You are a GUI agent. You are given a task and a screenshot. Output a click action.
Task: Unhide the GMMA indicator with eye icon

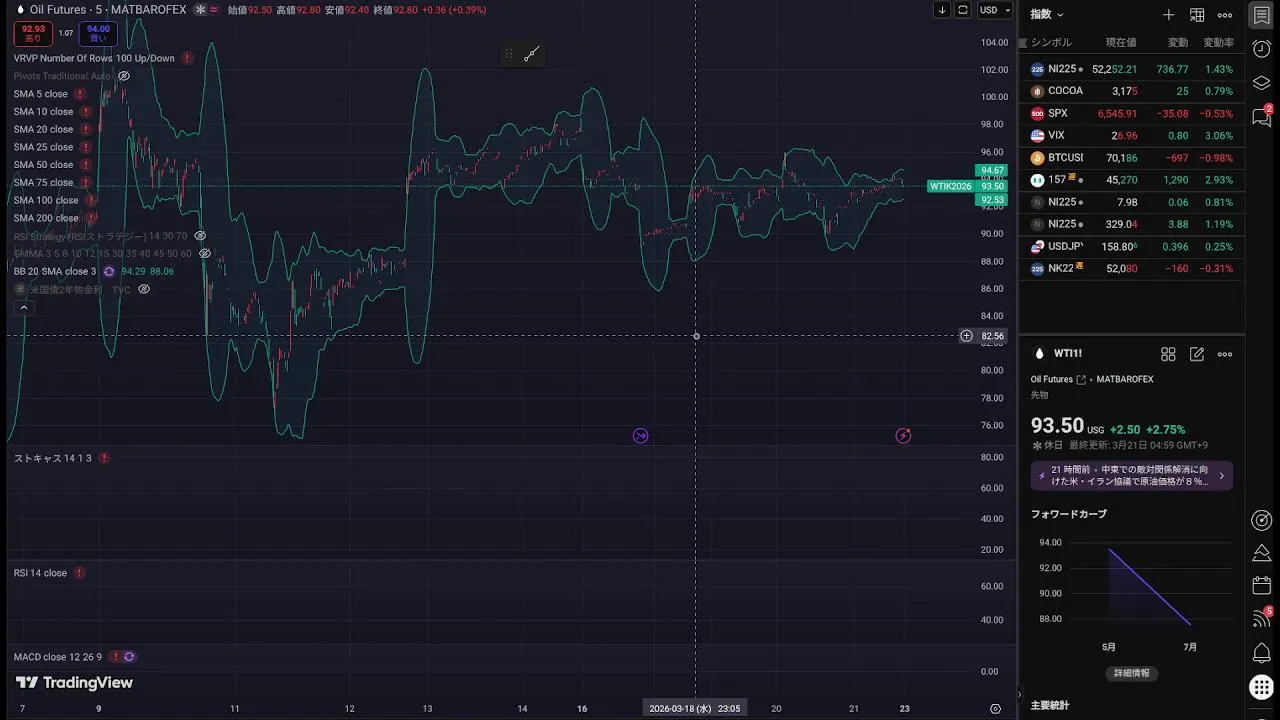[205, 254]
